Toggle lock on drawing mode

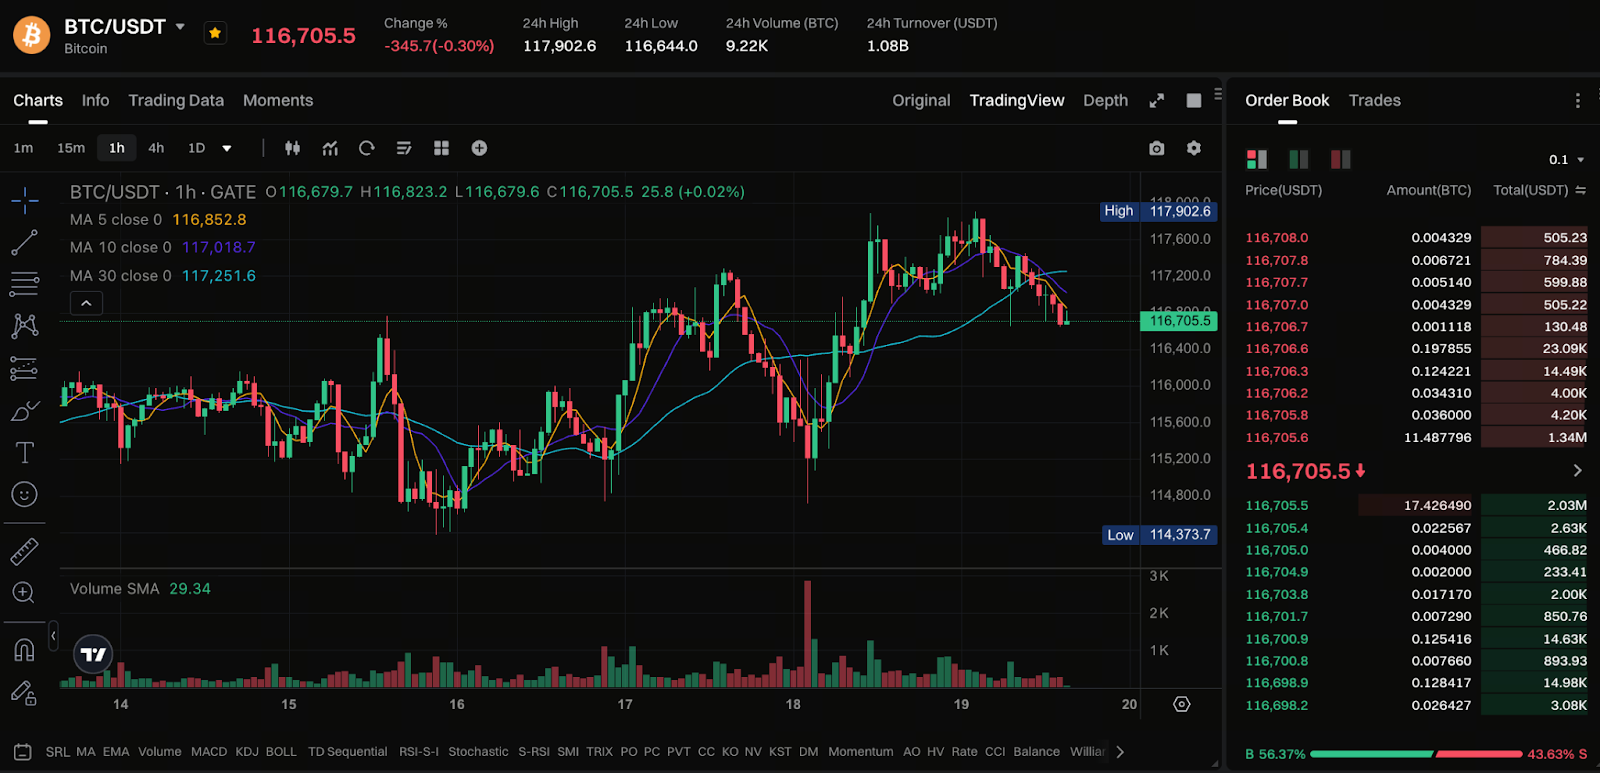tap(24, 692)
